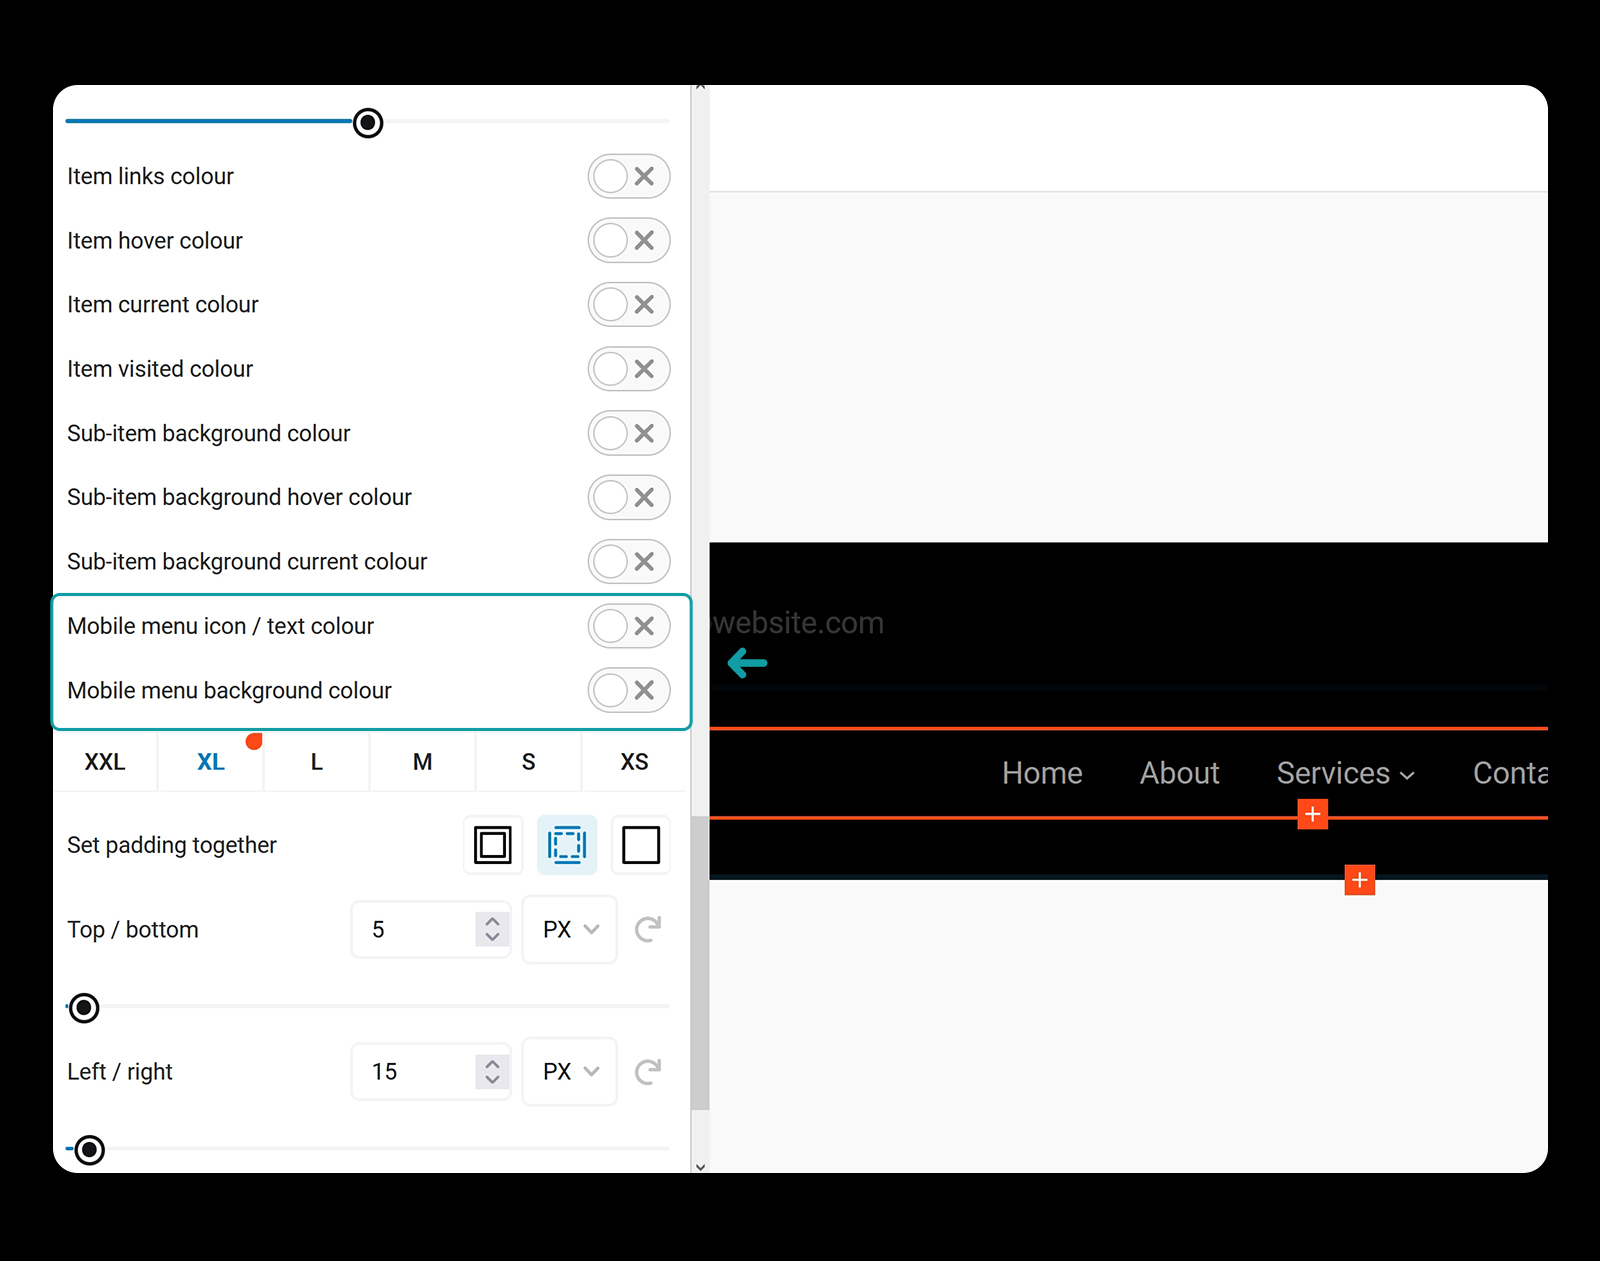Screen dimensions: 1600x1261
Task: Click the Left / right value field
Action: (431, 1071)
